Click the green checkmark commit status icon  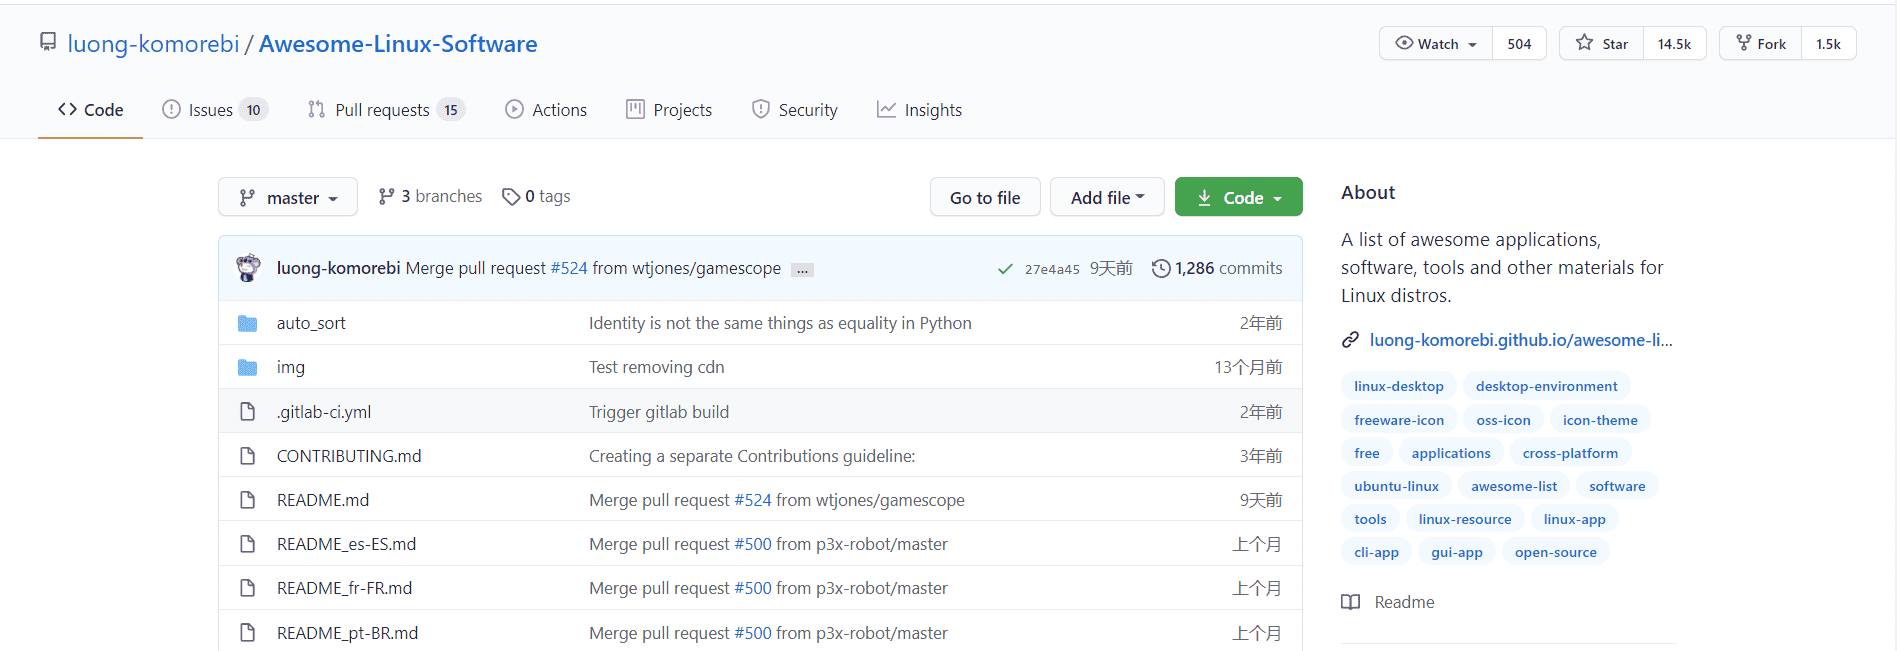coord(1005,269)
